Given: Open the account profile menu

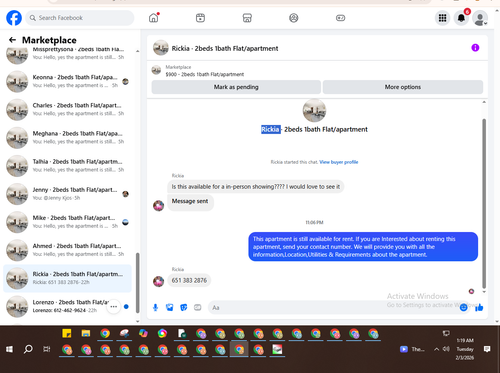Looking at the screenshot, I should (x=480, y=18).
